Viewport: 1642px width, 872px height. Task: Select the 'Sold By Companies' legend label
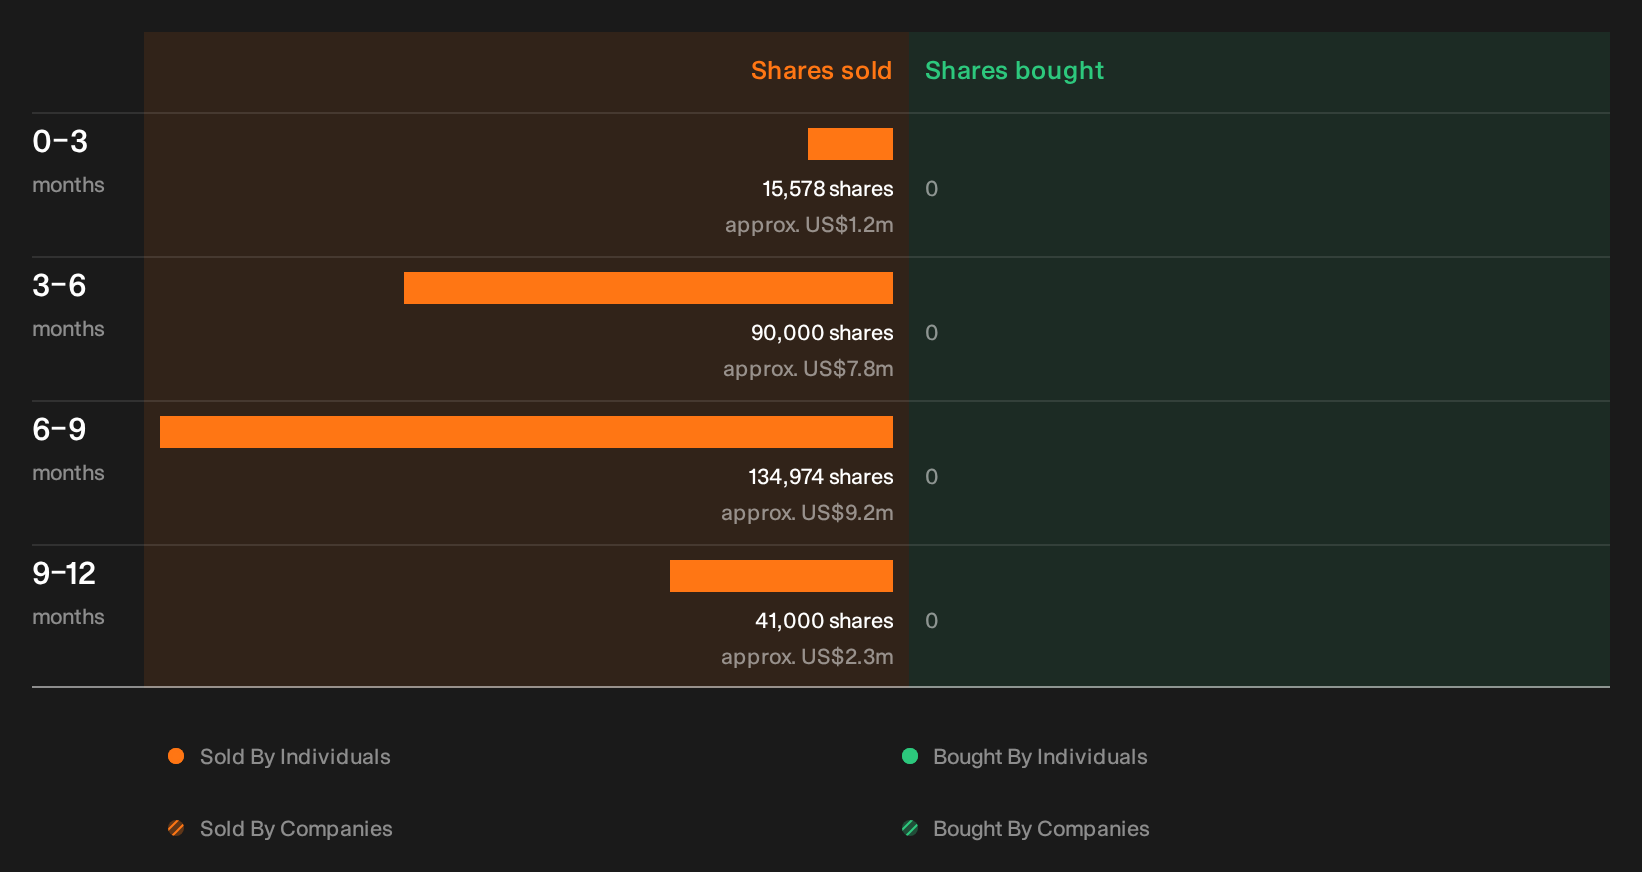point(296,829)
